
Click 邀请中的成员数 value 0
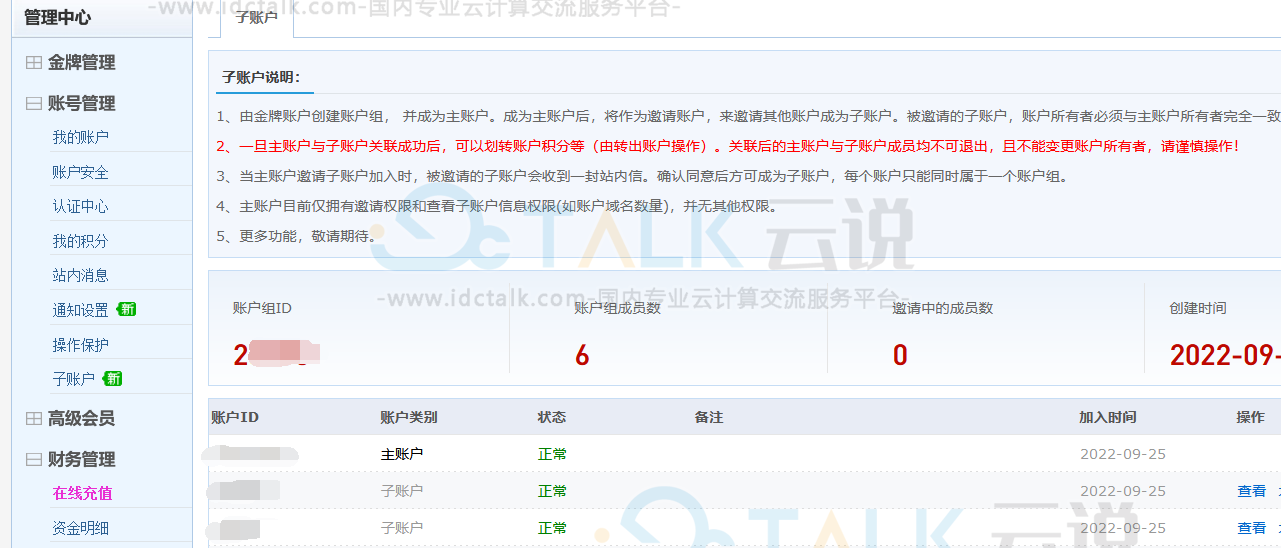[900, 355]
